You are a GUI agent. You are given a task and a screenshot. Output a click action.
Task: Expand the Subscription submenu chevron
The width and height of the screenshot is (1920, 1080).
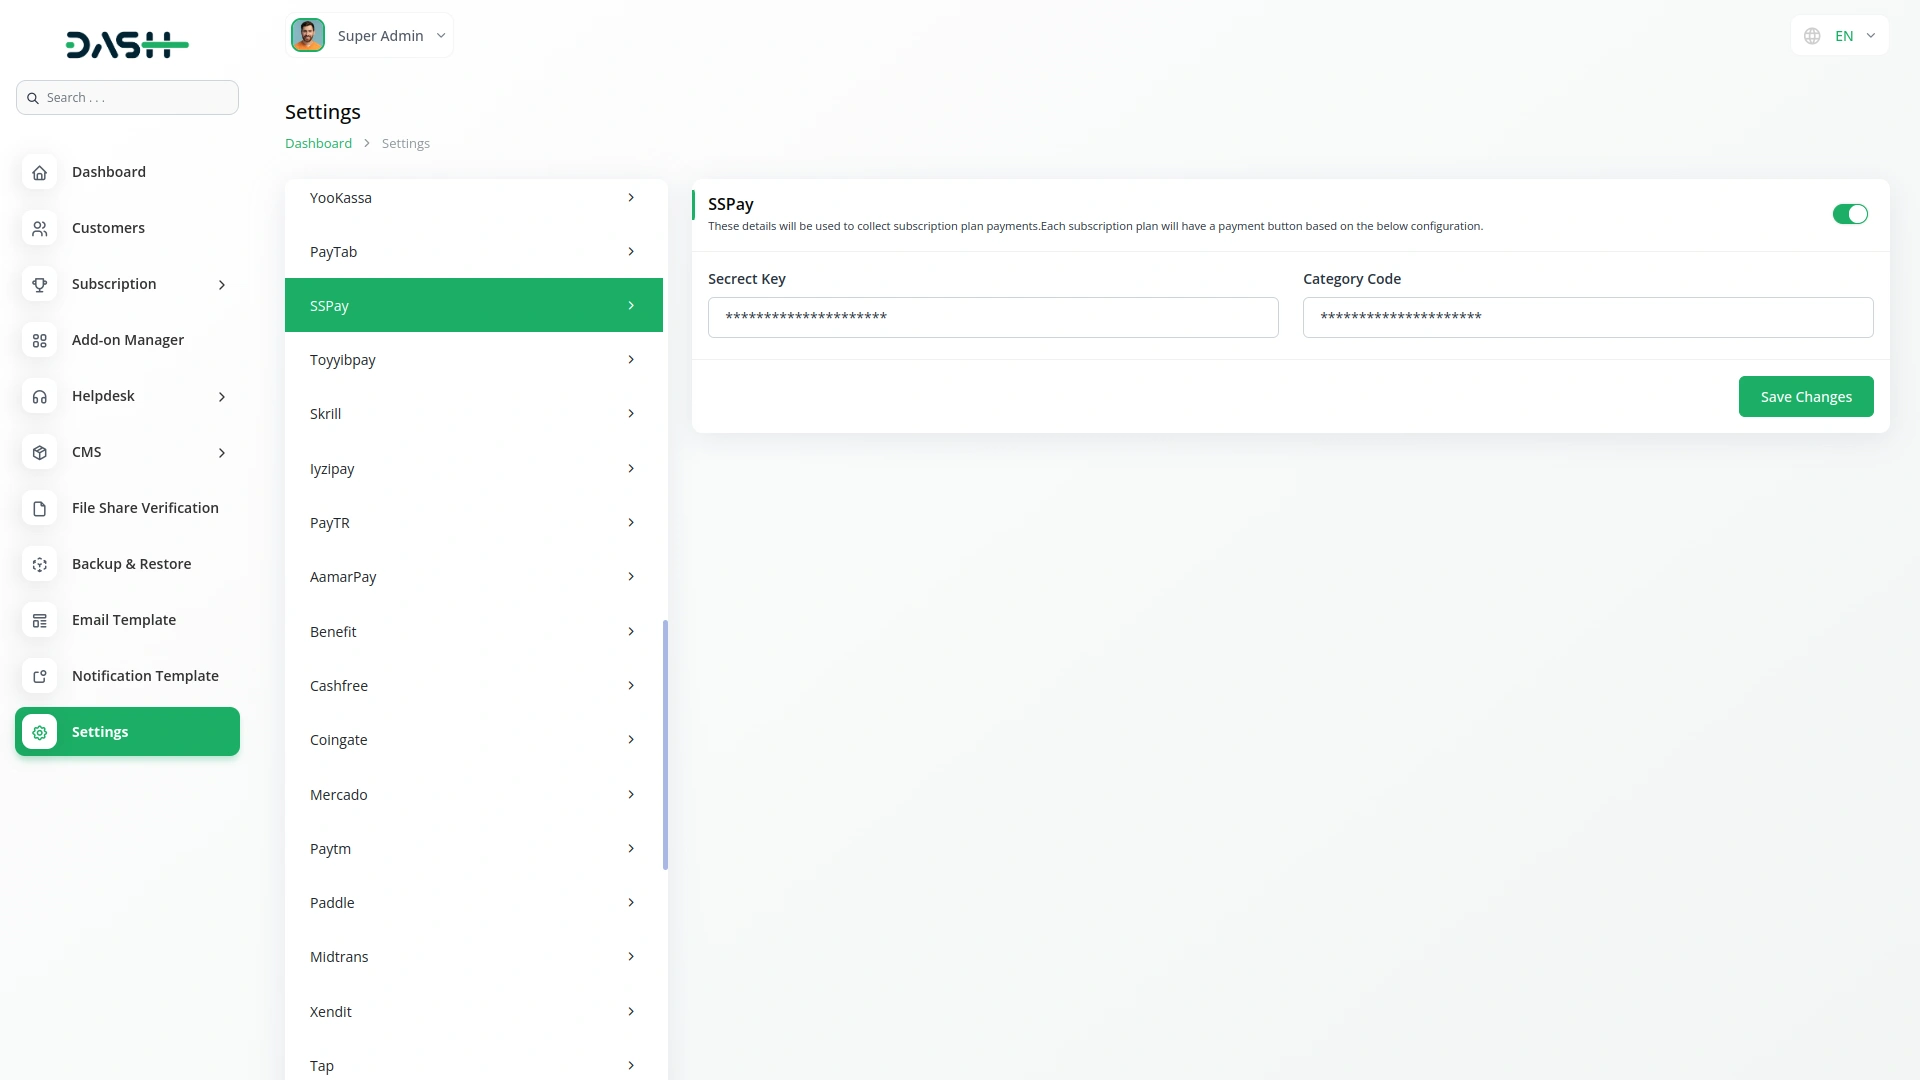pos(222,285)
